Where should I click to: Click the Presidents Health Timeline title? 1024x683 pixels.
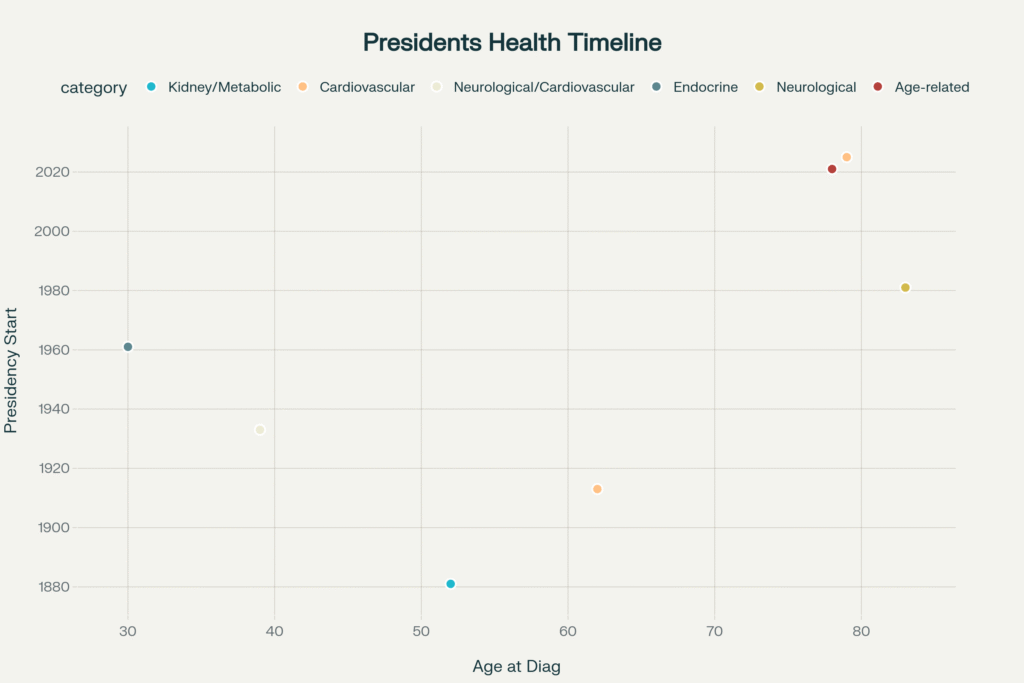click(512, 43)
